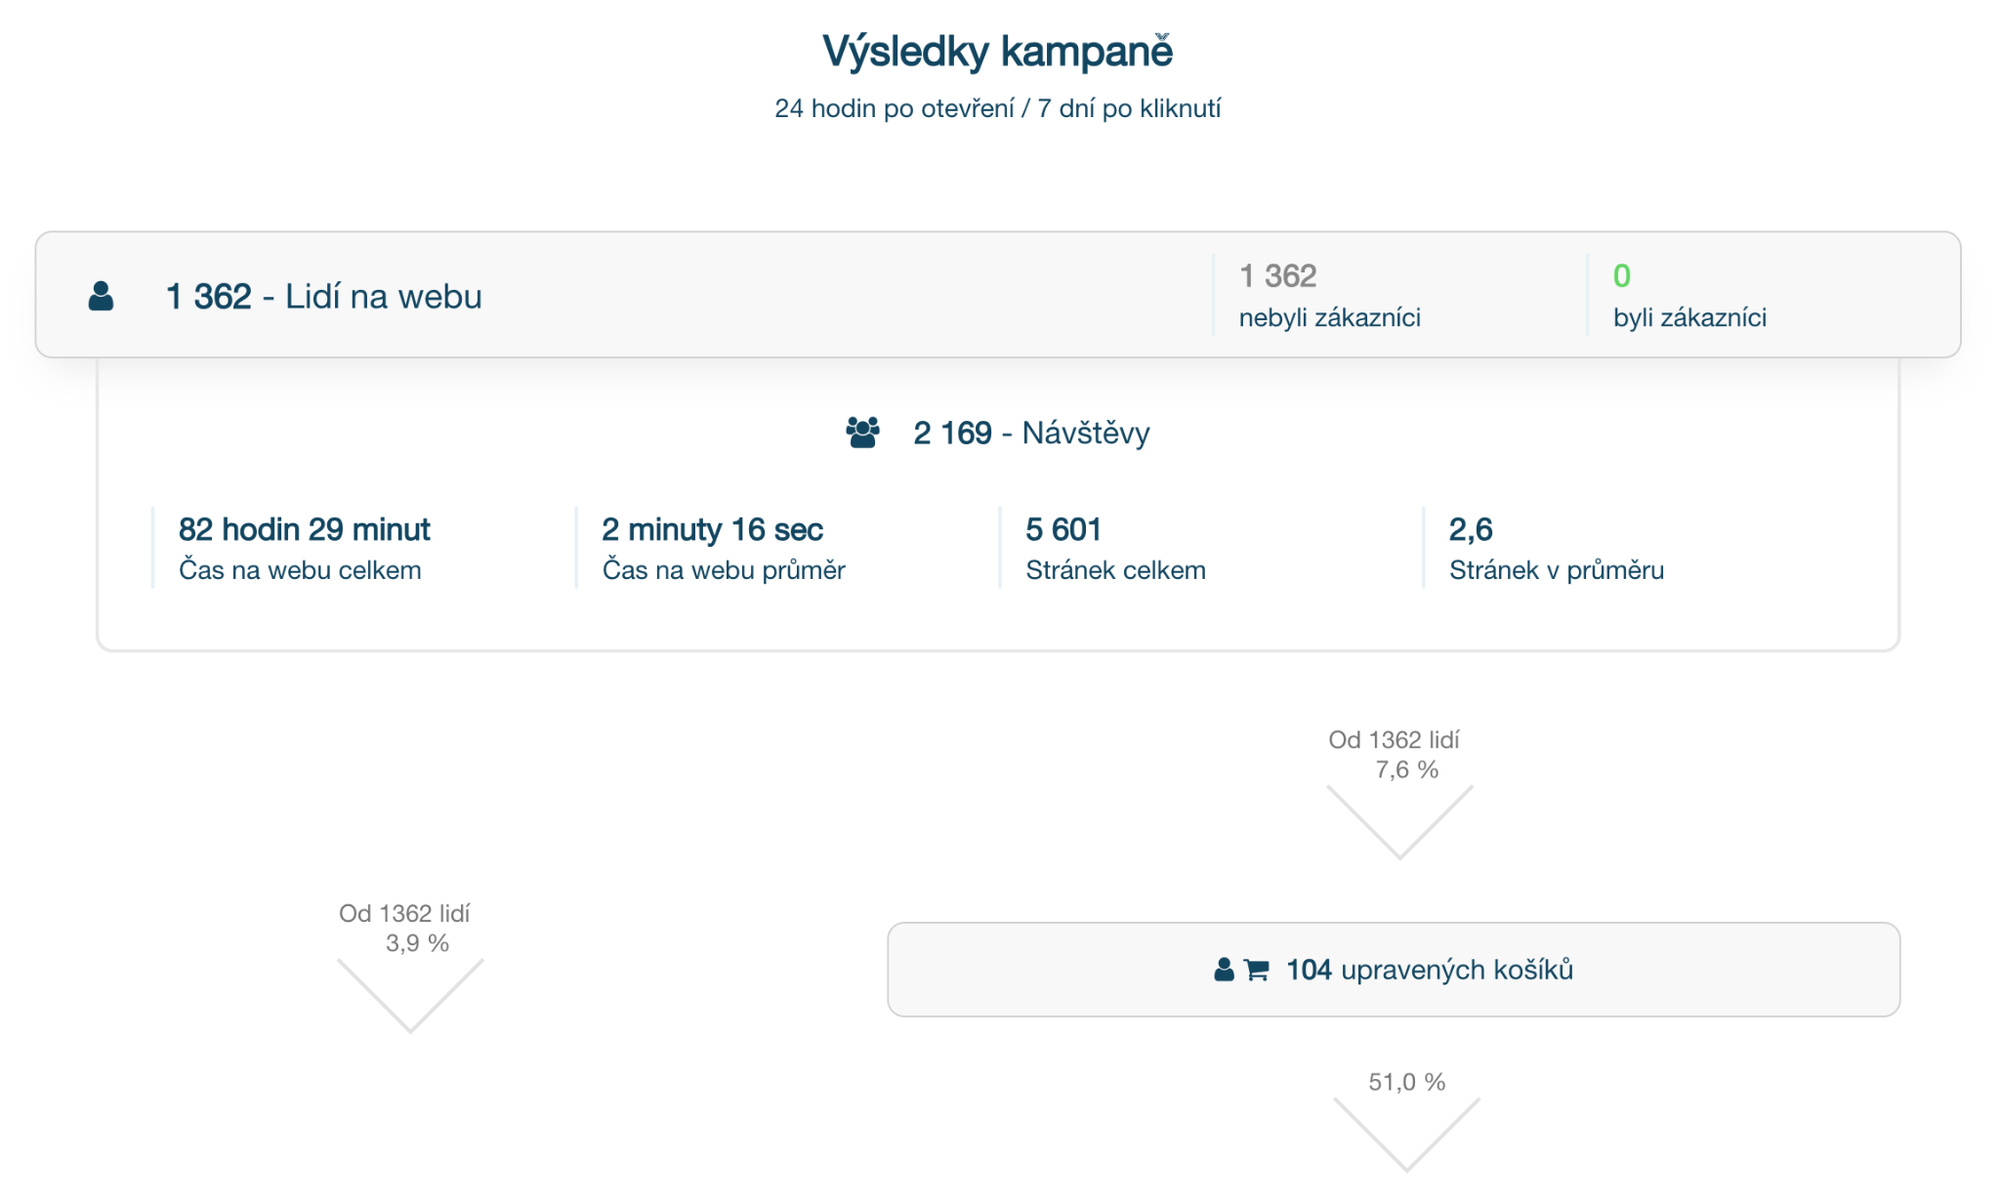Click the green 0 byli zákazníci stat
The height and width of the screenshot is (1201, 2000).
pyautogui.click(x=1689, y=296)
